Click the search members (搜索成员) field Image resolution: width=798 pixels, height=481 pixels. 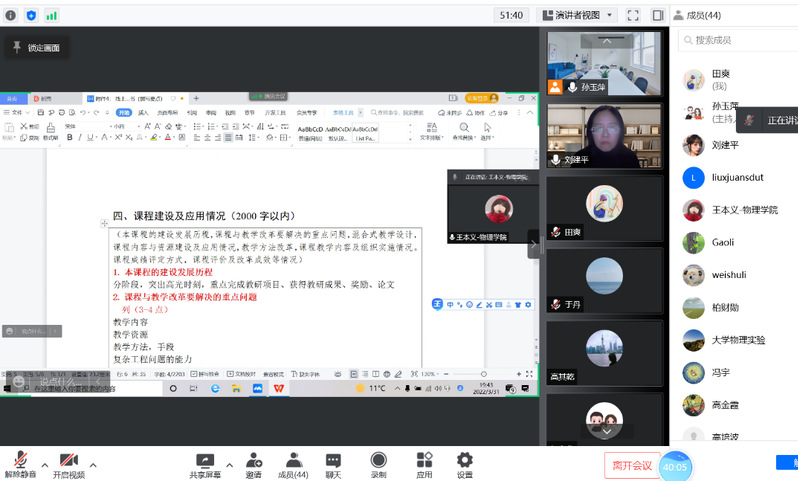coord(740,40)
